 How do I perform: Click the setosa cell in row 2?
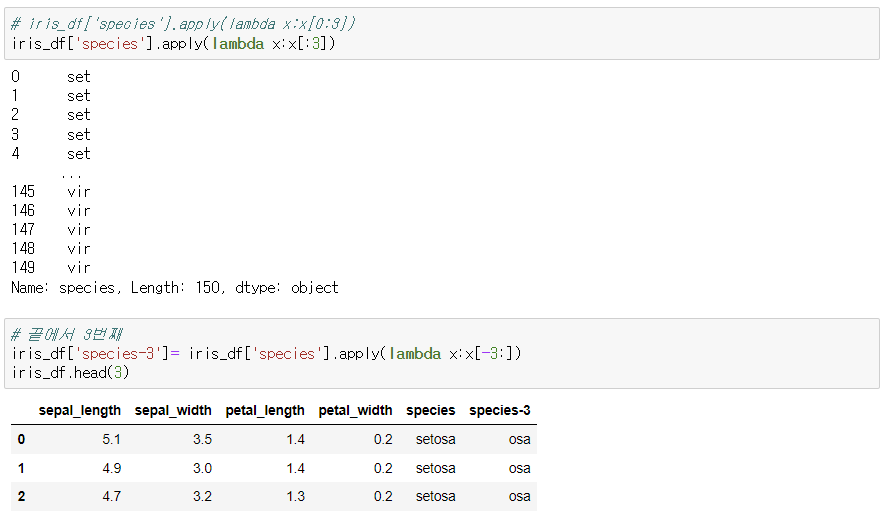435,496
